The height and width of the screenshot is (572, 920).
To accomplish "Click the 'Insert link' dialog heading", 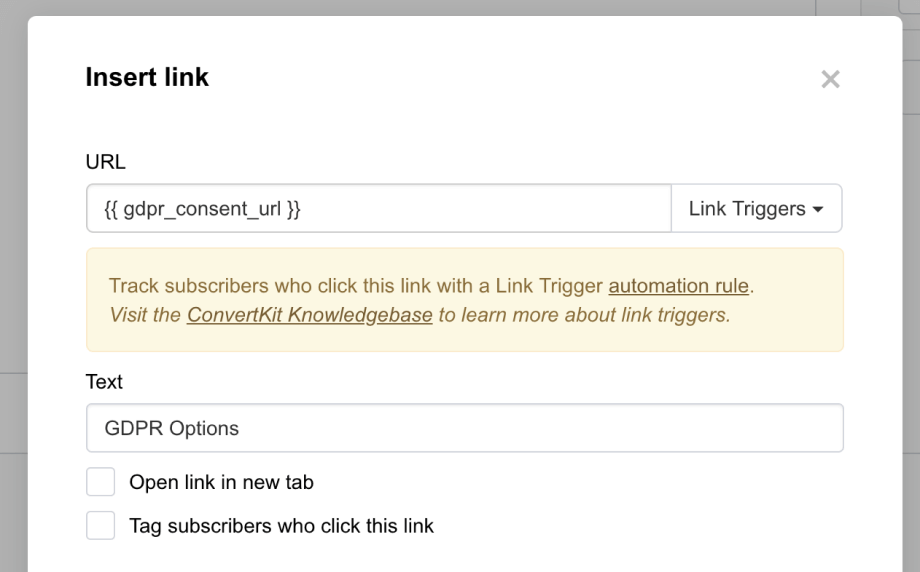I will [x=147, y=77].
